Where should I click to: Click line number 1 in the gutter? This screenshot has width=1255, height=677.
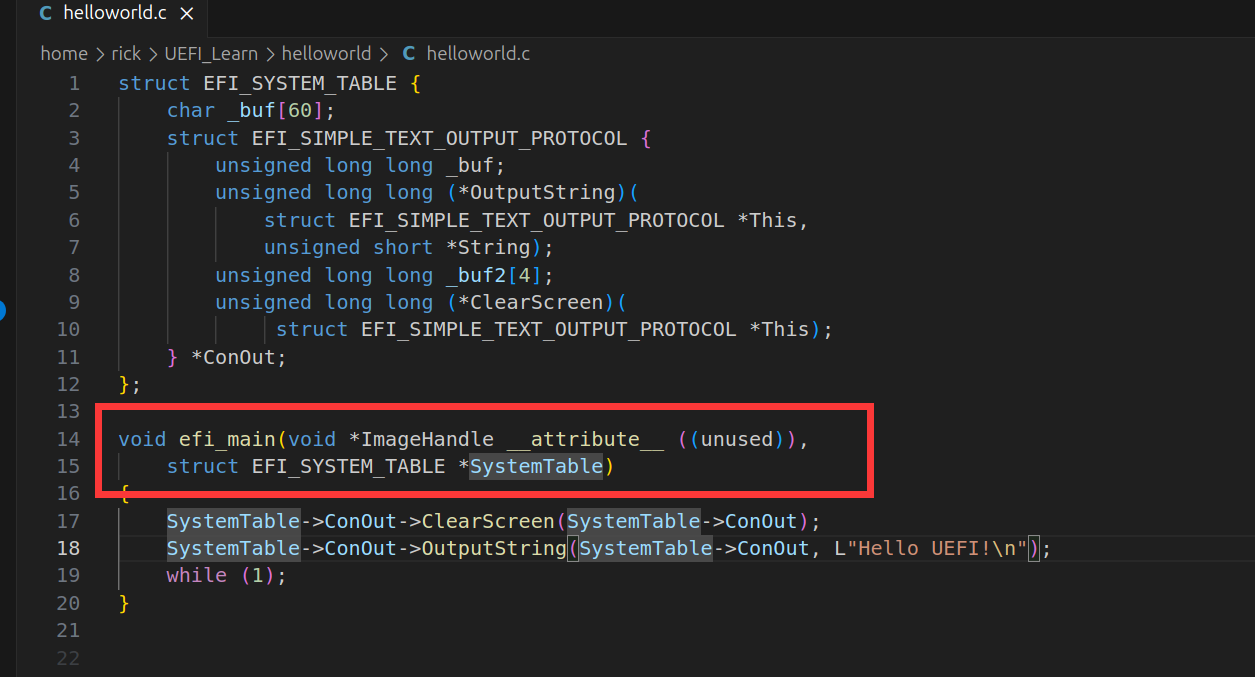point(74,83)
